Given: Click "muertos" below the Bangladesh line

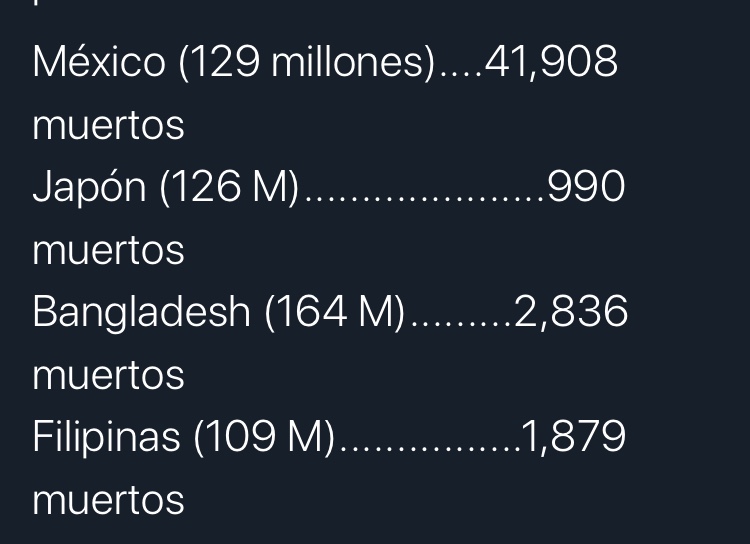Looking at the screenshot, I should [x=108, y=376].
